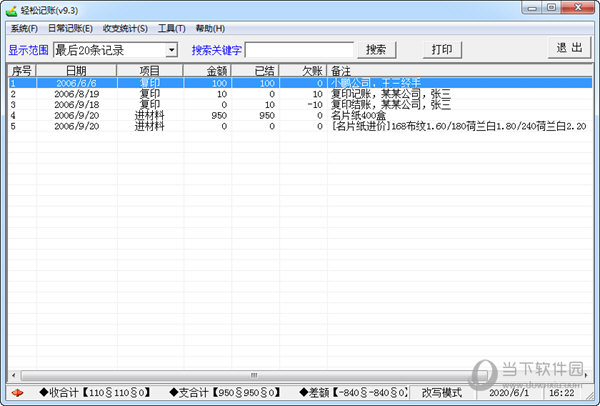
Task: Open the 收支统计(S) menu
Action: tap(125, 29)
